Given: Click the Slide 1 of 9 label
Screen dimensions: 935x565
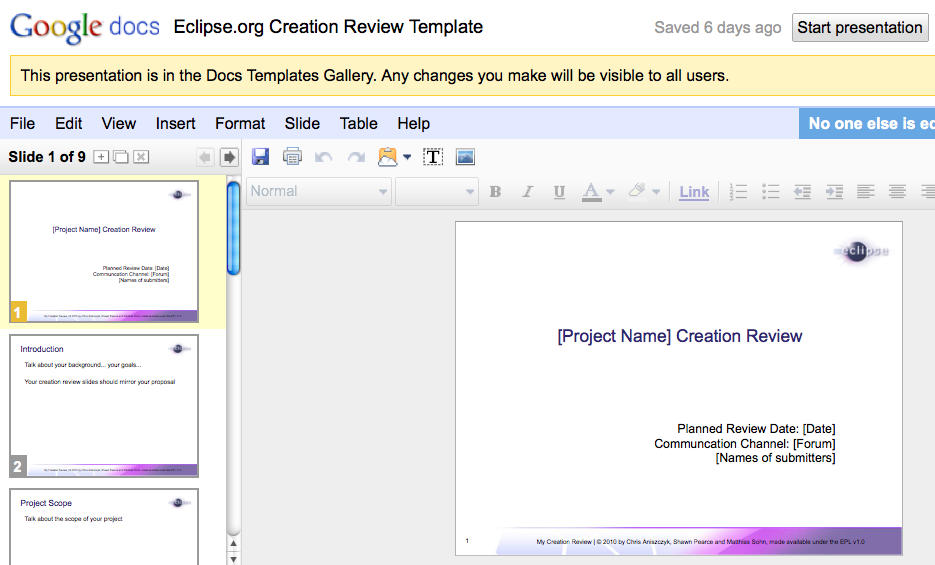Looking at the screenshot, I should 47,157.
